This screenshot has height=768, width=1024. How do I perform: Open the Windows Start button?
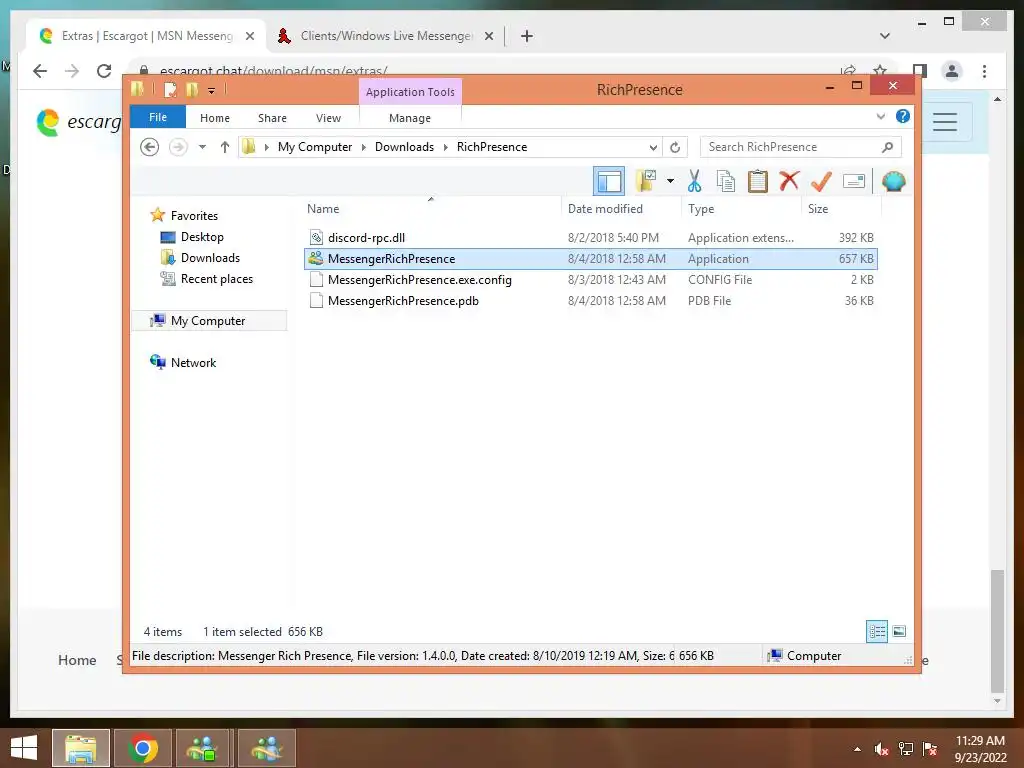click(24, 748)
